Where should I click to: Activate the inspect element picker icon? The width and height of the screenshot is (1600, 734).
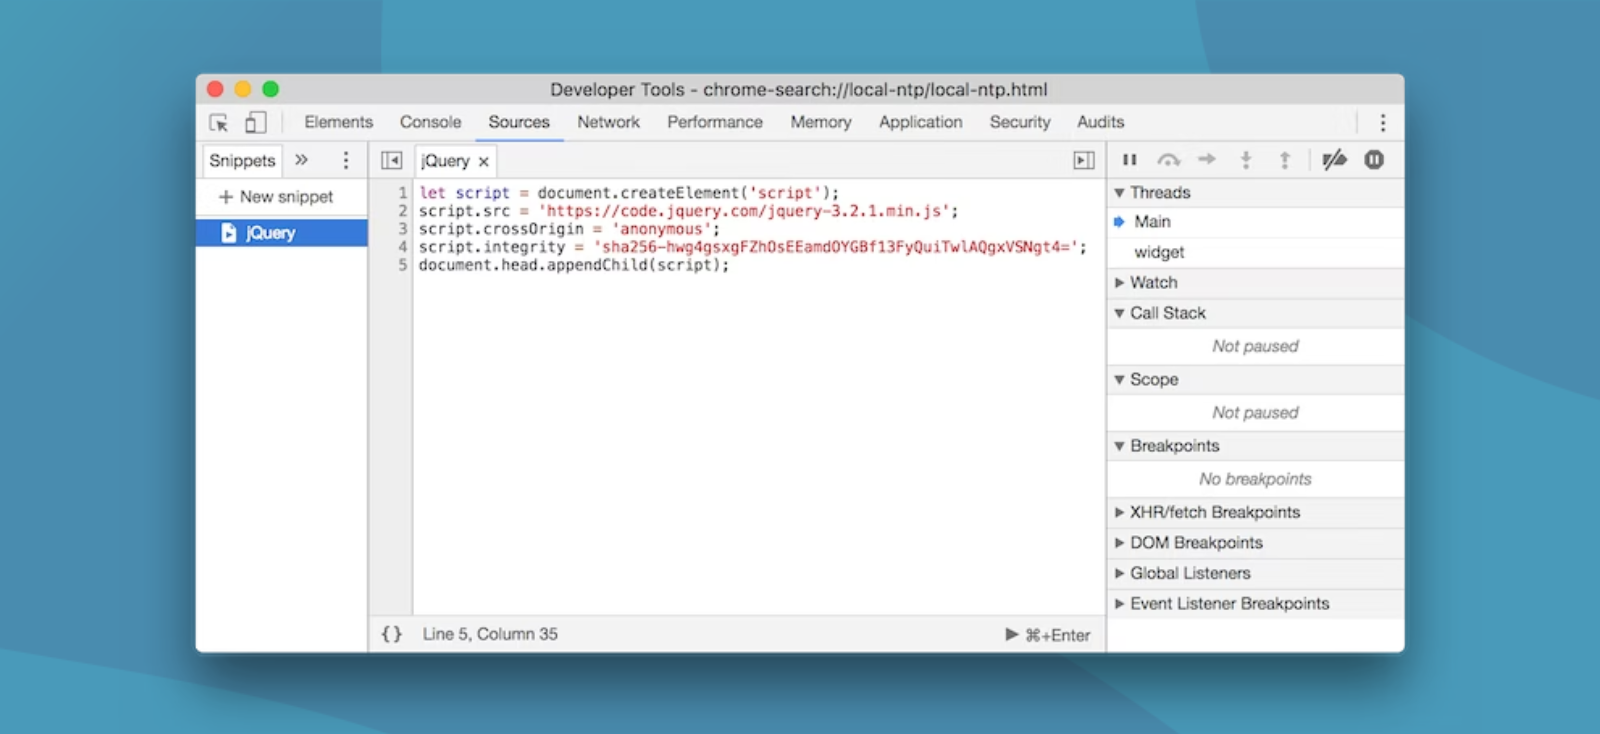(219, 123)
